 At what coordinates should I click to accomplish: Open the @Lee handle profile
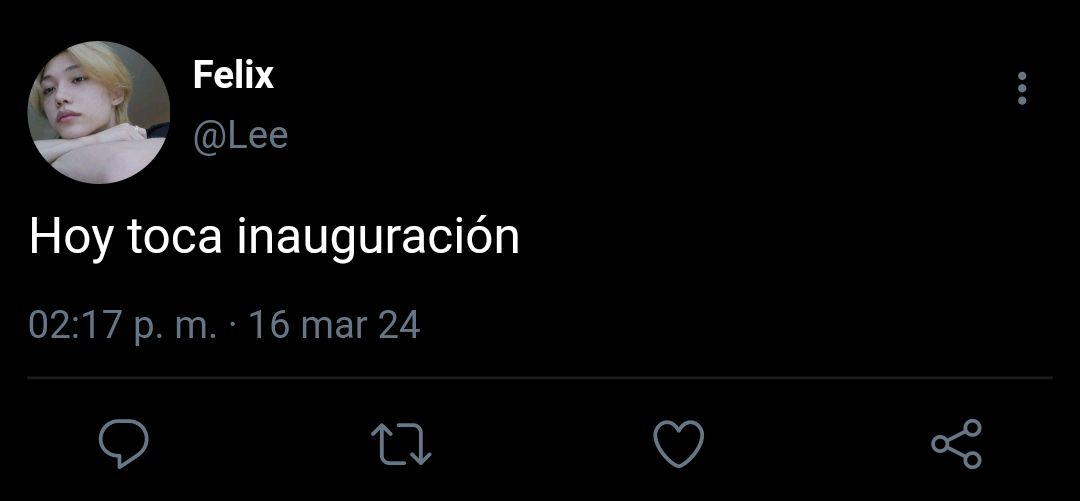[240, 136]
